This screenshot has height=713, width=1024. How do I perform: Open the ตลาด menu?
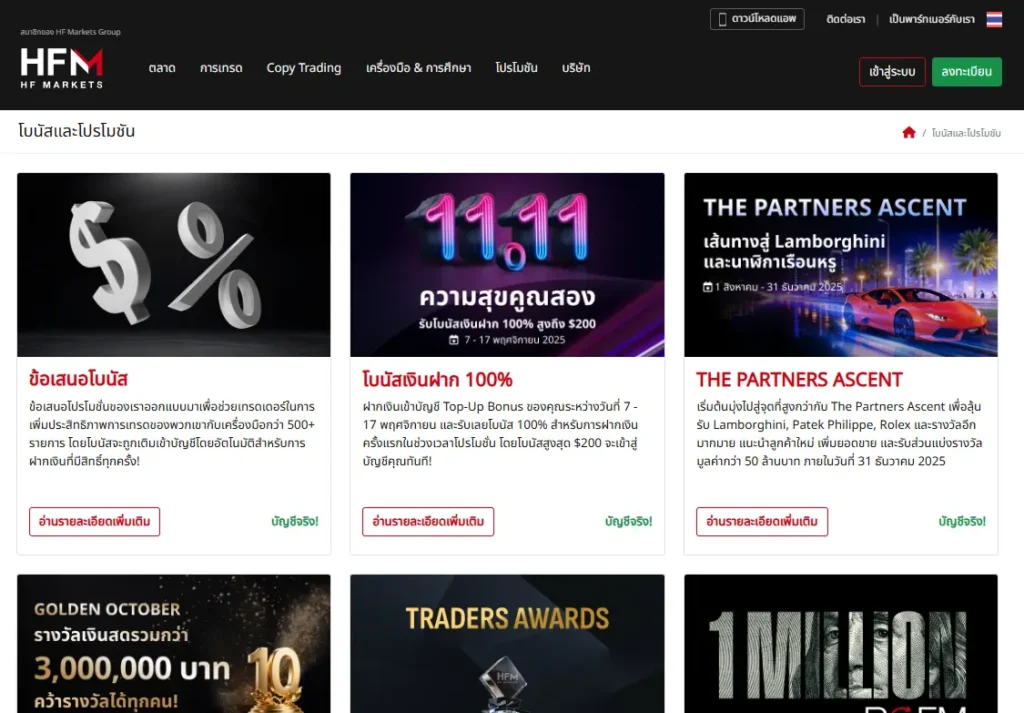coord(161,68)
